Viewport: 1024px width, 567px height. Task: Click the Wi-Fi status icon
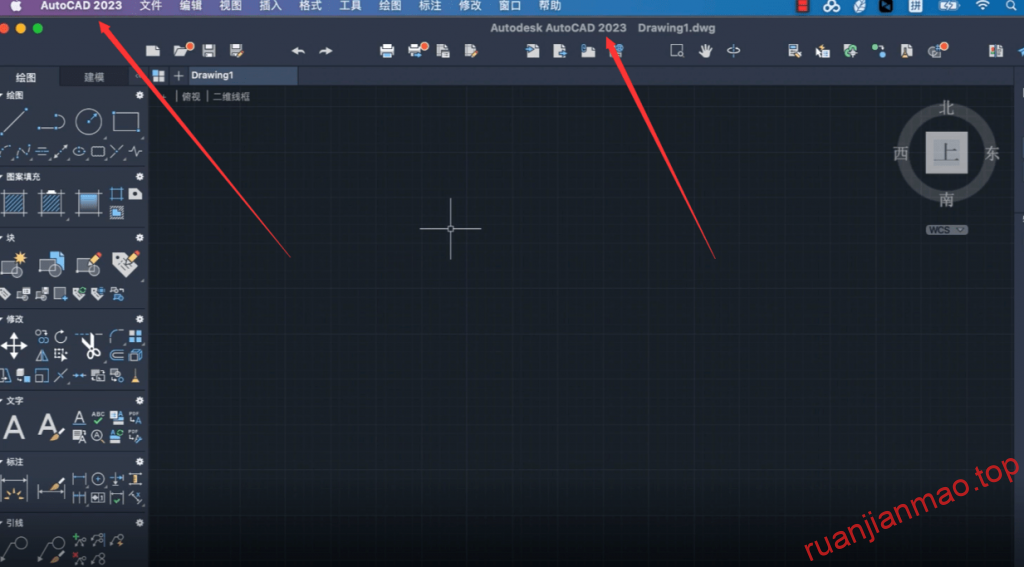(x=982, y=6)
